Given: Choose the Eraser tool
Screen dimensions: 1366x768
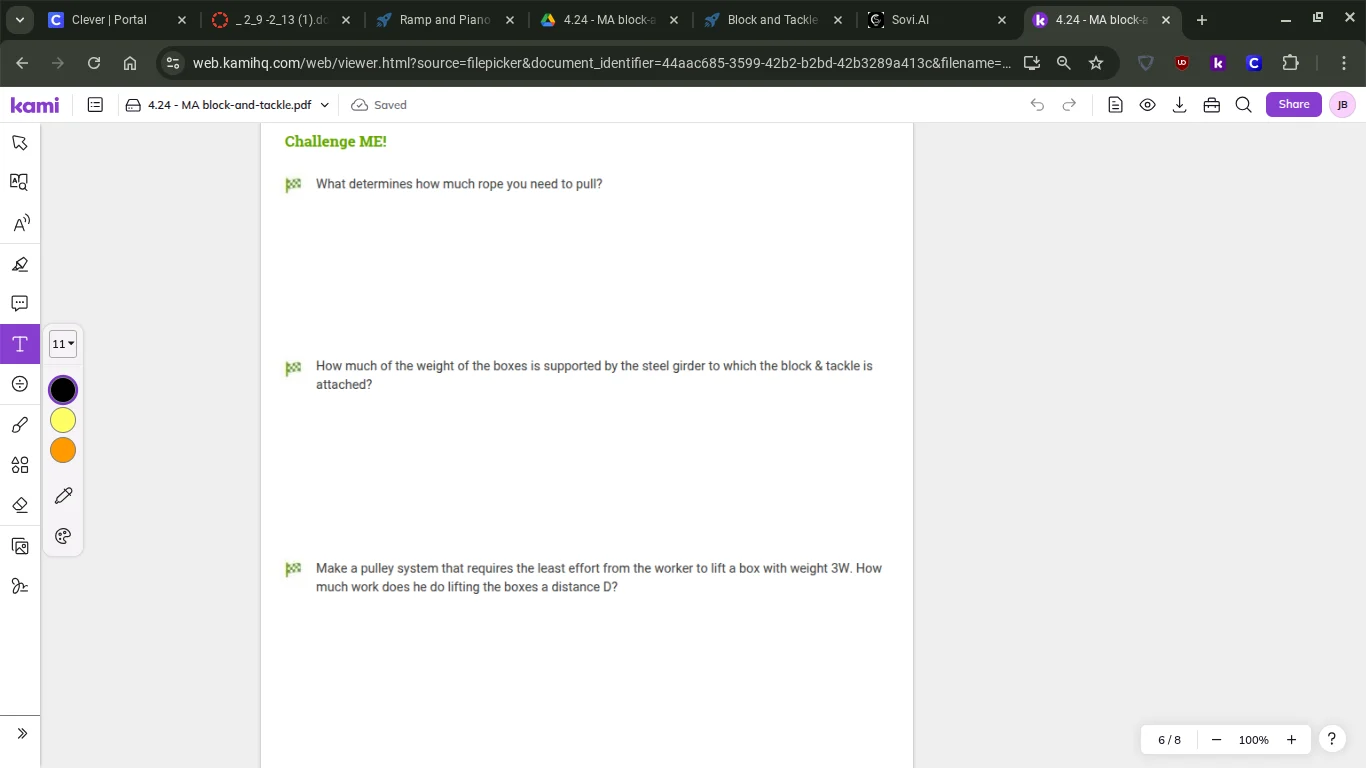Looking at the screenshot, I should click(x=20, y=505).
